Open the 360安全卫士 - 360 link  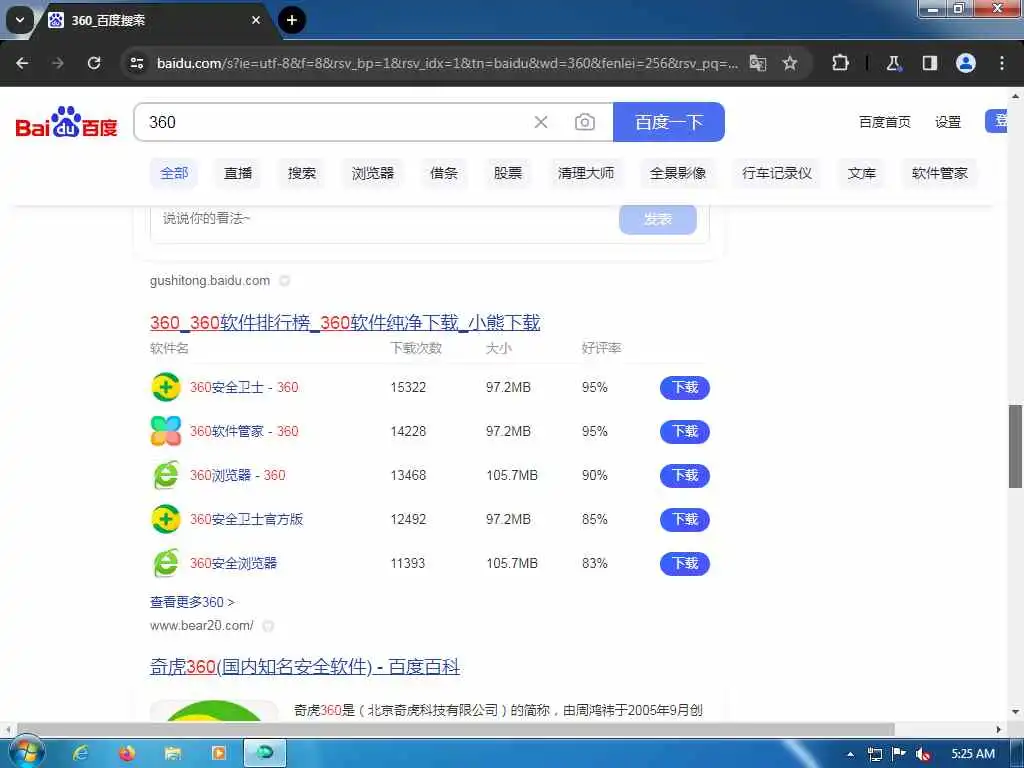(x=244, y=387)
